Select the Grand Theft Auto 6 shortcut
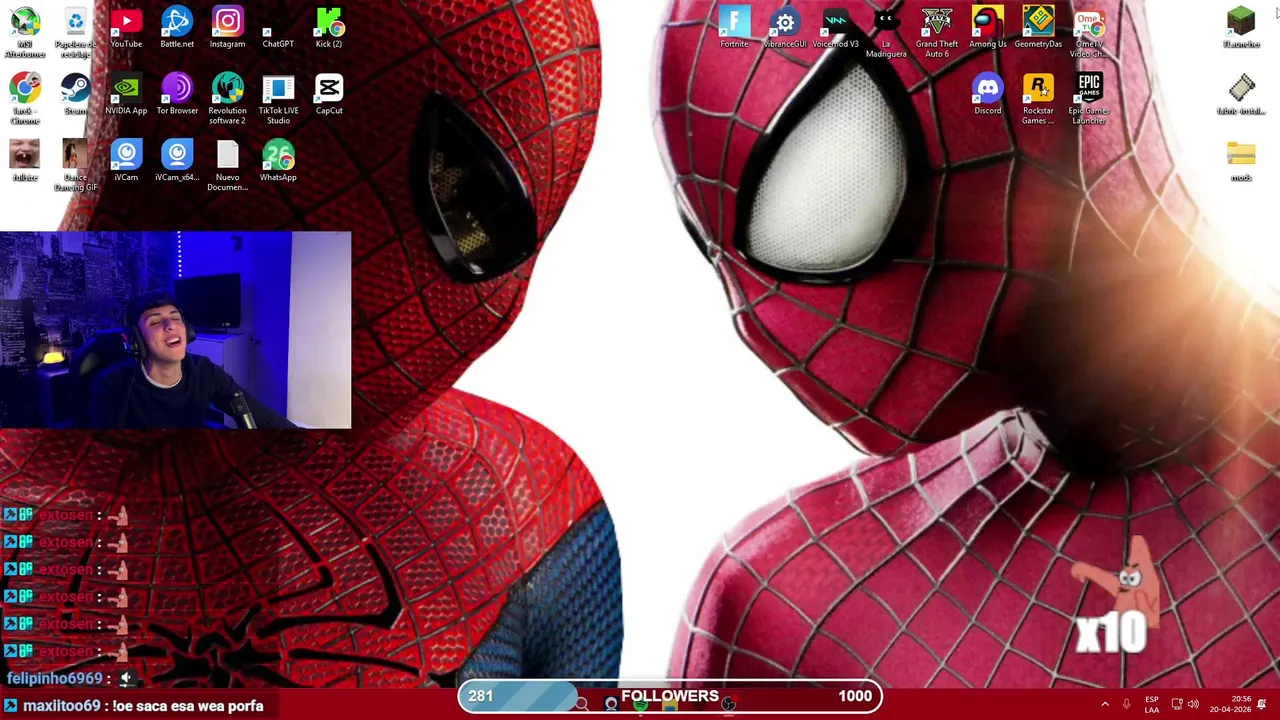This screenshot has width=1280, height=720. coord(937,32)
